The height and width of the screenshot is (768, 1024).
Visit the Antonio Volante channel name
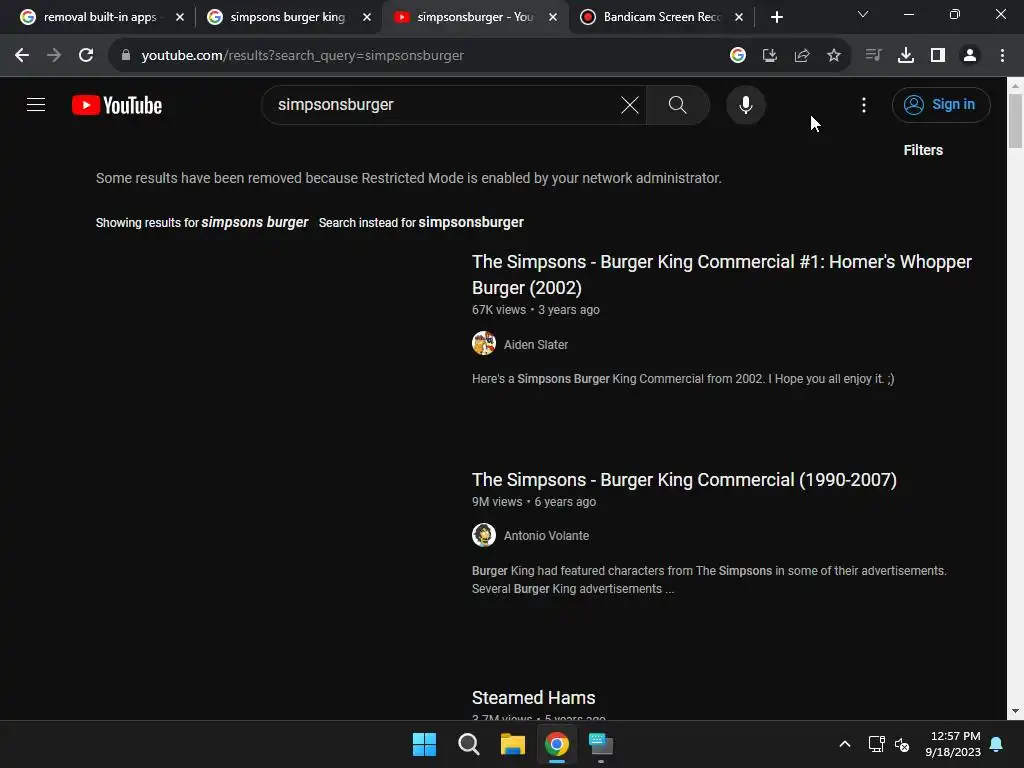(x=546, y=536)
